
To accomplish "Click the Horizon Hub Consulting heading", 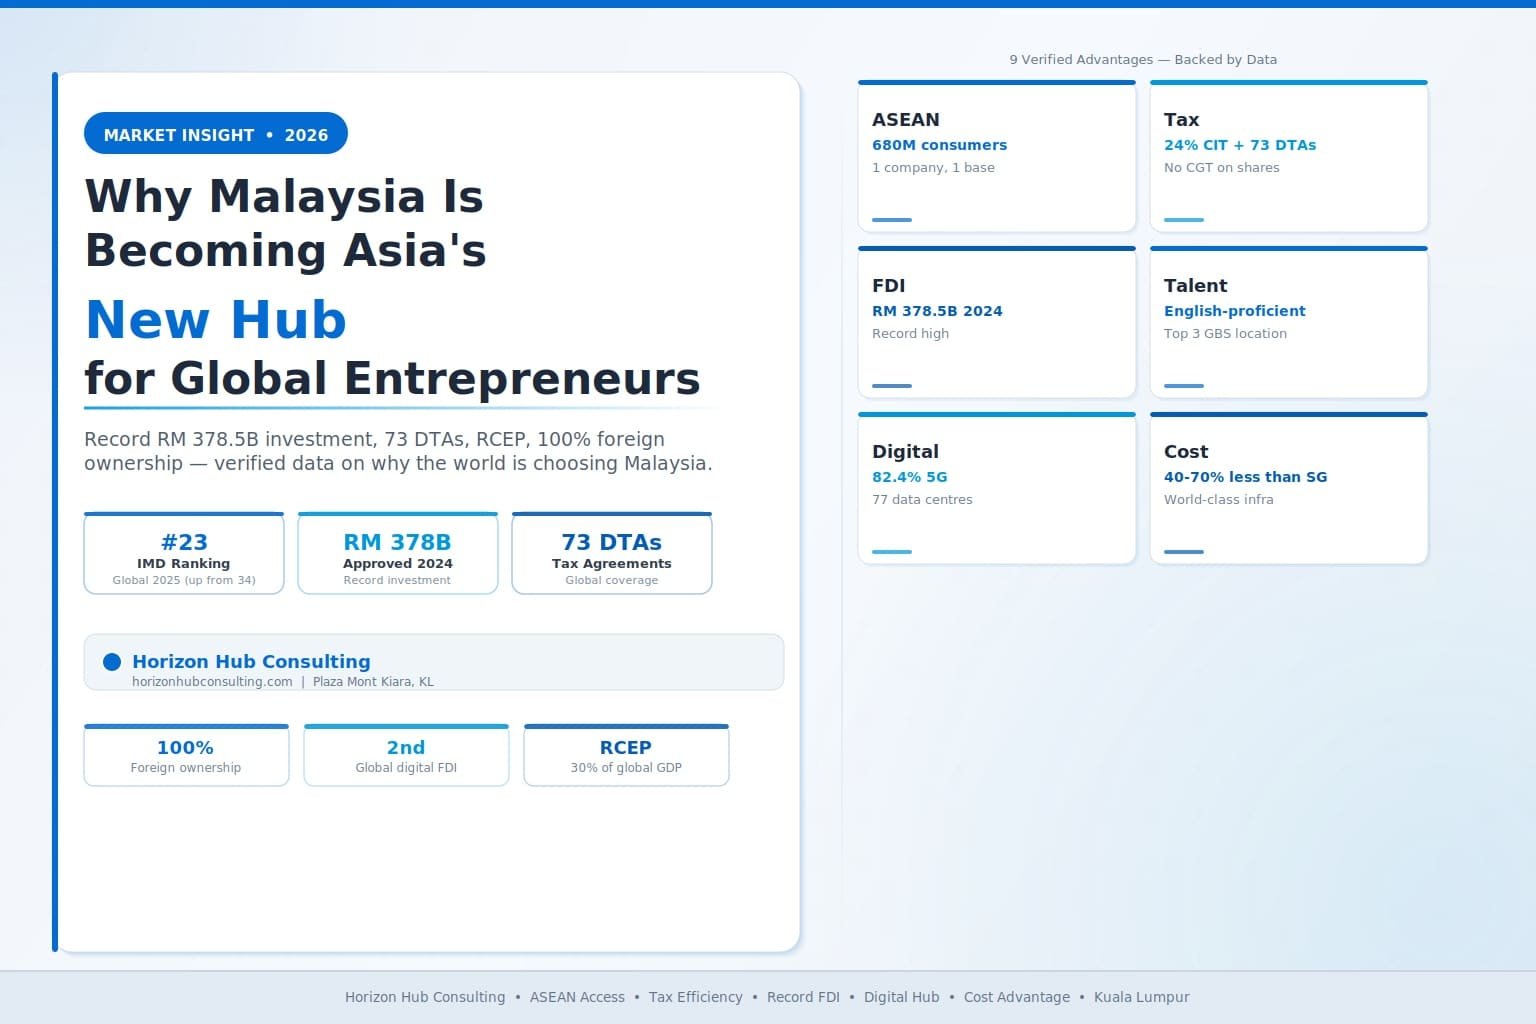I will [x=251, y=661].
